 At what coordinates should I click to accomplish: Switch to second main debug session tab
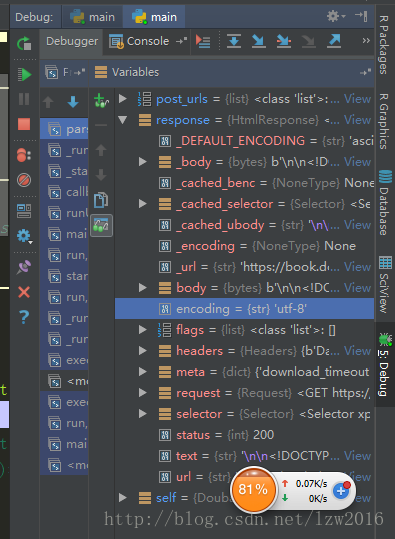pyautogui.click(x=154, y=17)
